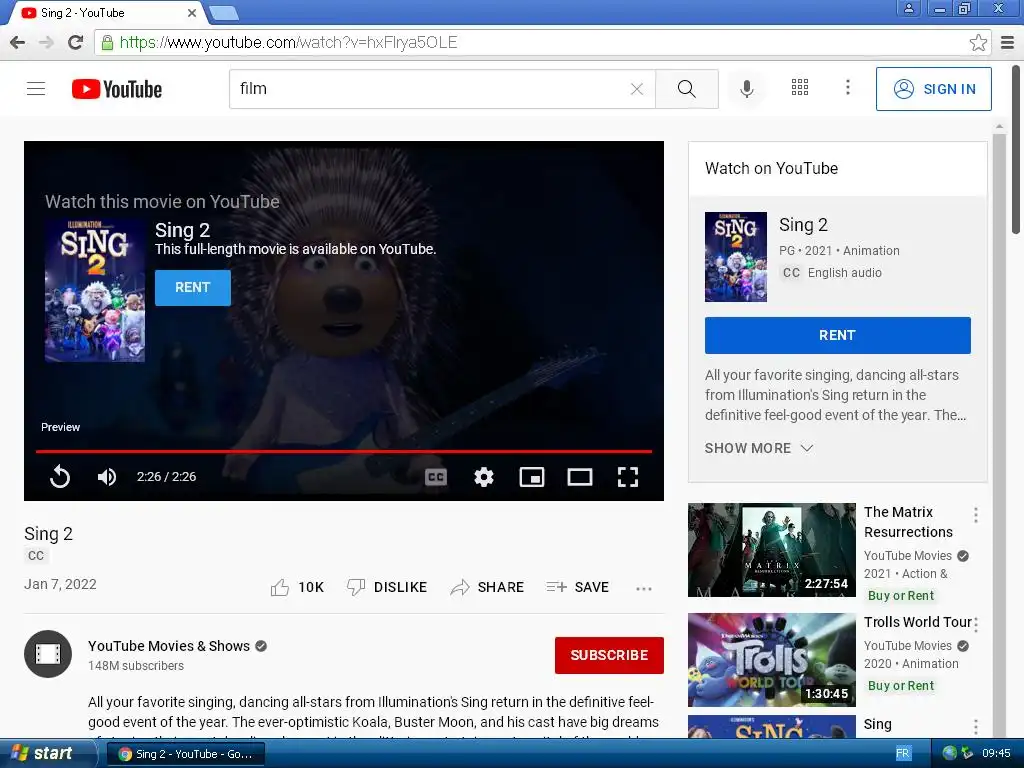Click Buy or Rent under Trolls World Tour
Viewport: 1024px width, 768px height.
(901, 686)
